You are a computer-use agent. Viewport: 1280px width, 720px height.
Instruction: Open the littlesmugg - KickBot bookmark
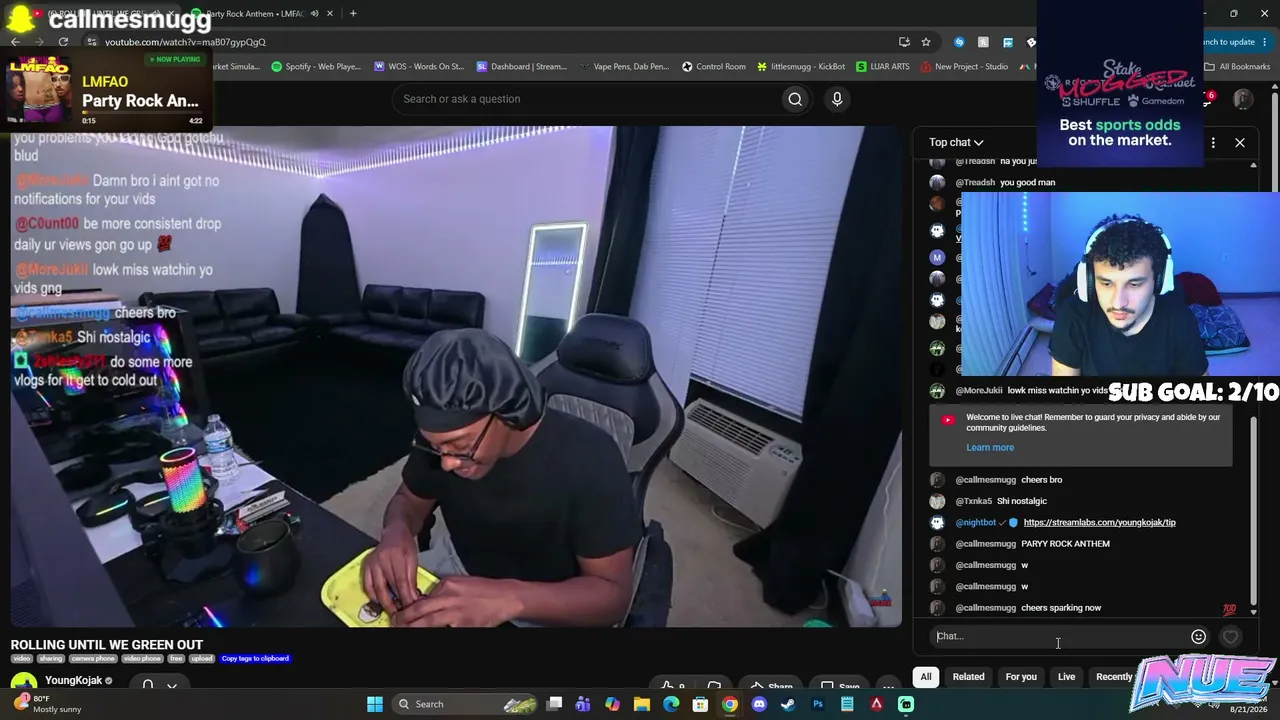(801, 67)
